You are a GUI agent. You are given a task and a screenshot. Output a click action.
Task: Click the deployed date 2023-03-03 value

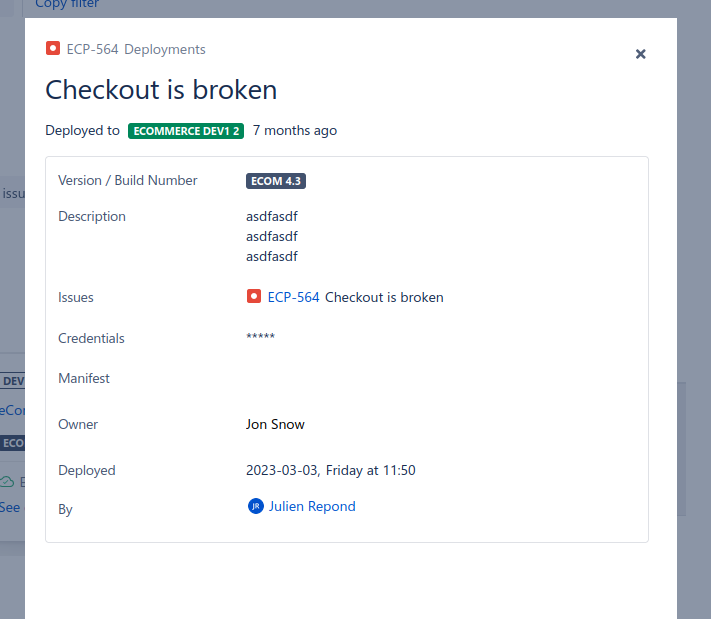coord(330,470)
